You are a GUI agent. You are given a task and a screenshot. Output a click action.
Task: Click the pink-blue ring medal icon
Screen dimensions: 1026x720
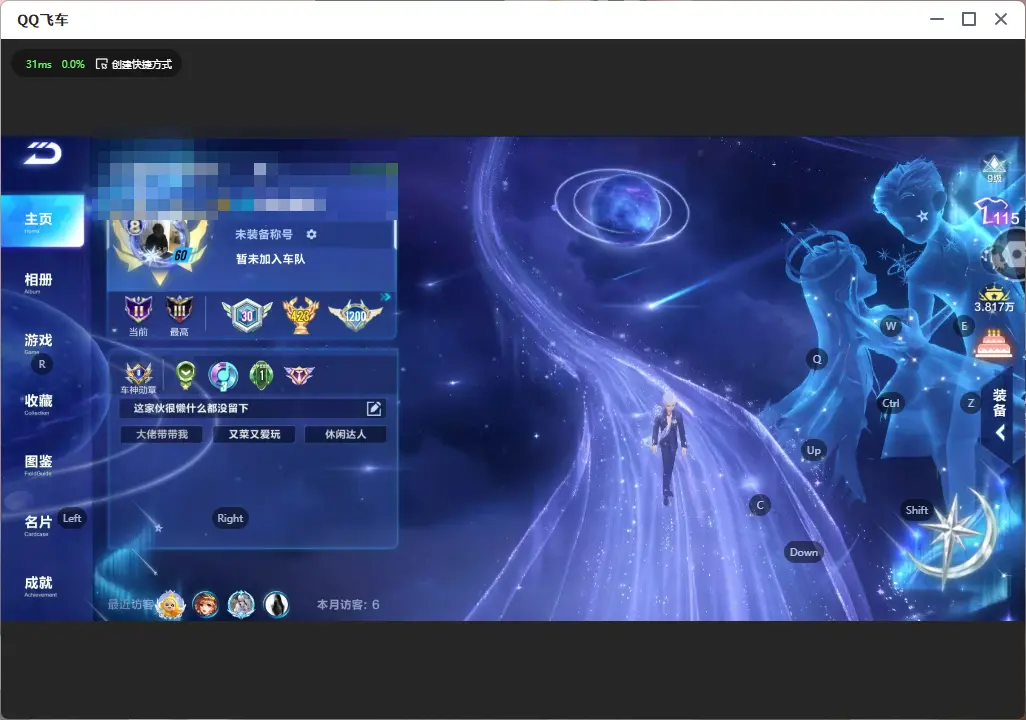pyautogui.click(x=223, y=376)
